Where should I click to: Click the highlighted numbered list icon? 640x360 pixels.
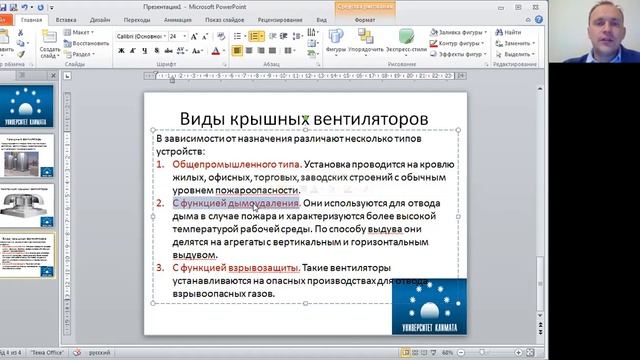[254, 36]
